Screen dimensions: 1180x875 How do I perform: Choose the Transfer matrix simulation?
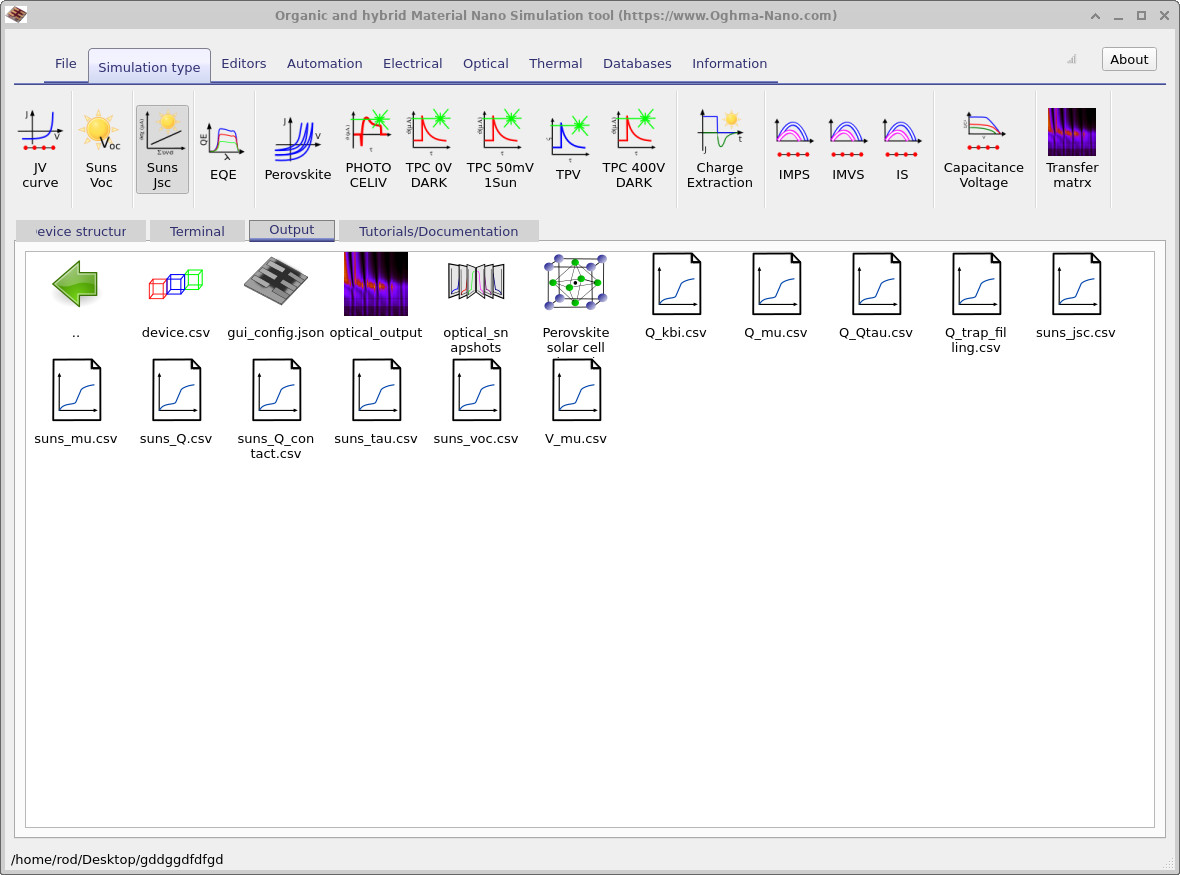(x=1071, y=149)
